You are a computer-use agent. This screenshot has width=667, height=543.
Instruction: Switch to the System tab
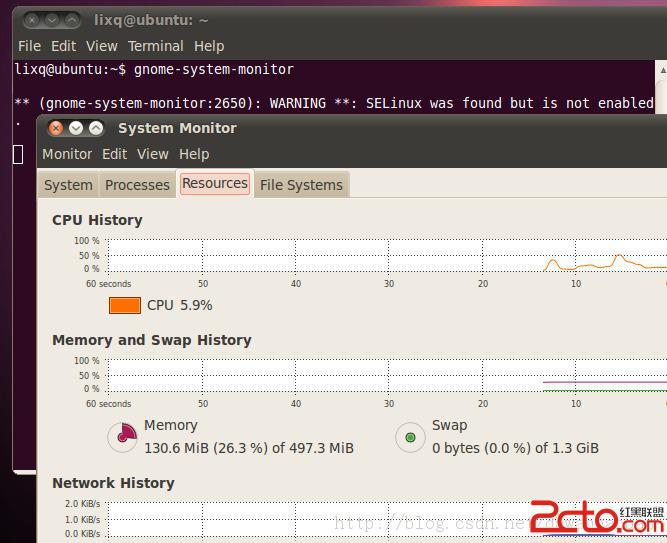coord(68,185)
